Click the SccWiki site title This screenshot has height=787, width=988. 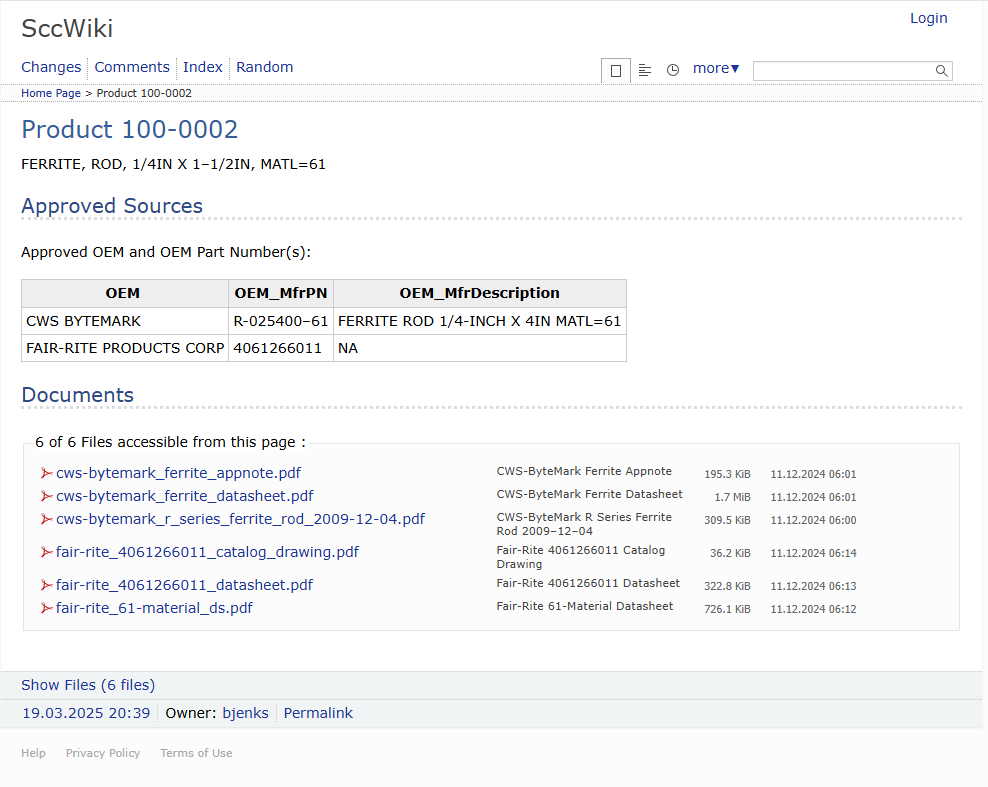(67, 28)
